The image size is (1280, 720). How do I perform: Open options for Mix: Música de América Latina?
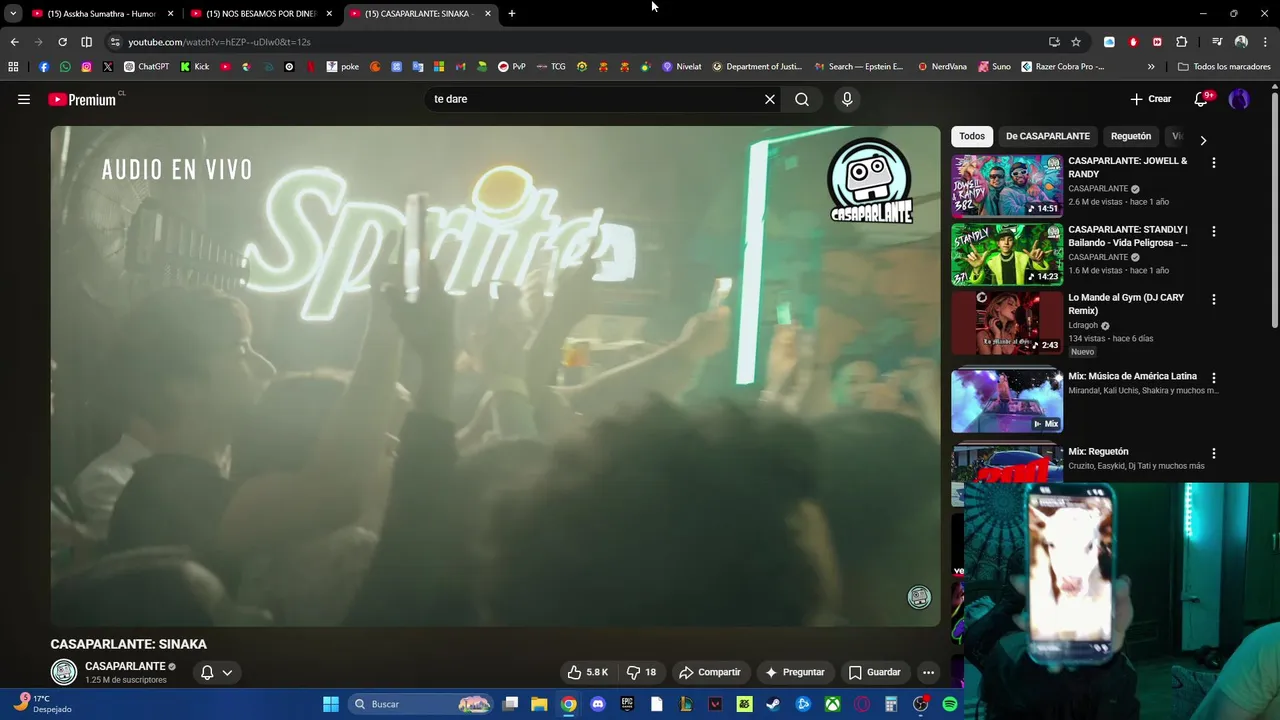[1214, 378]
